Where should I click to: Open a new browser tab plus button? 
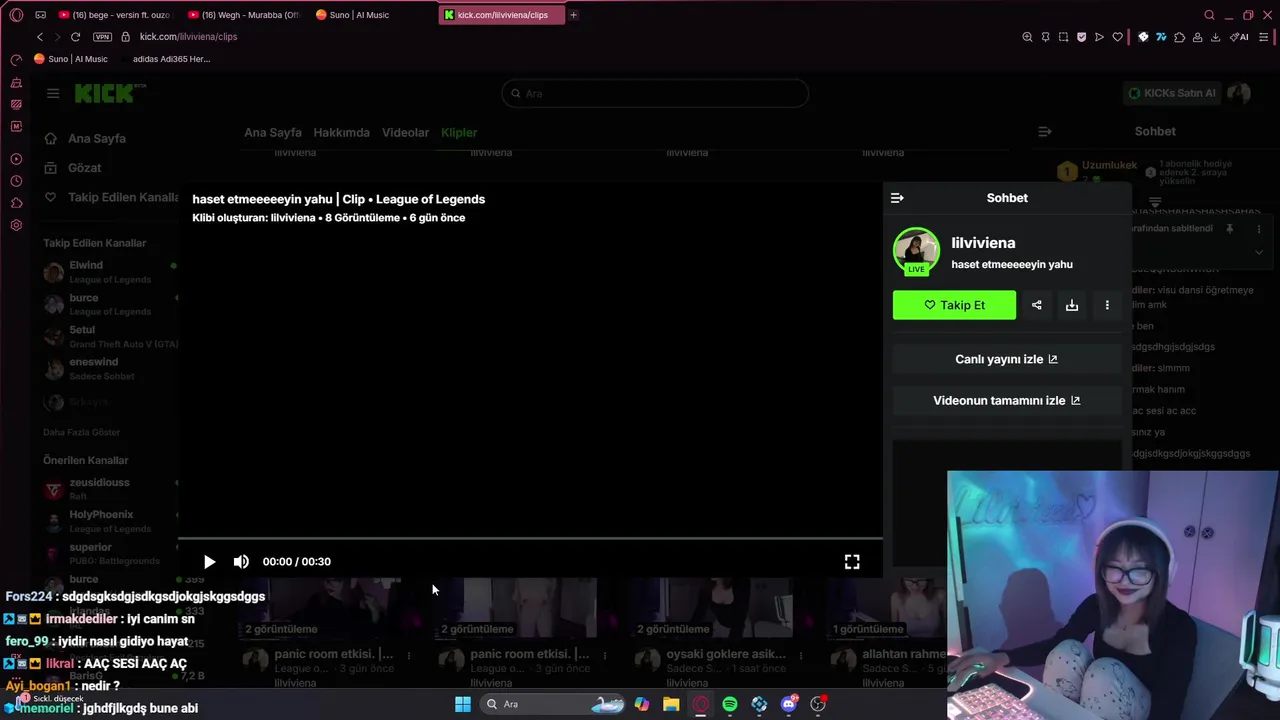click(573, 15)
